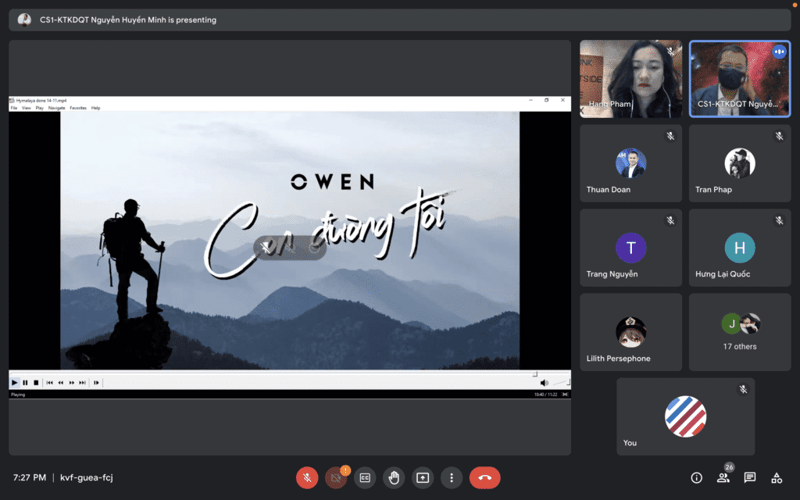Turn on the camera button
Image resolution: width=800 pixels, height=500 pixels.
[336, 478]
